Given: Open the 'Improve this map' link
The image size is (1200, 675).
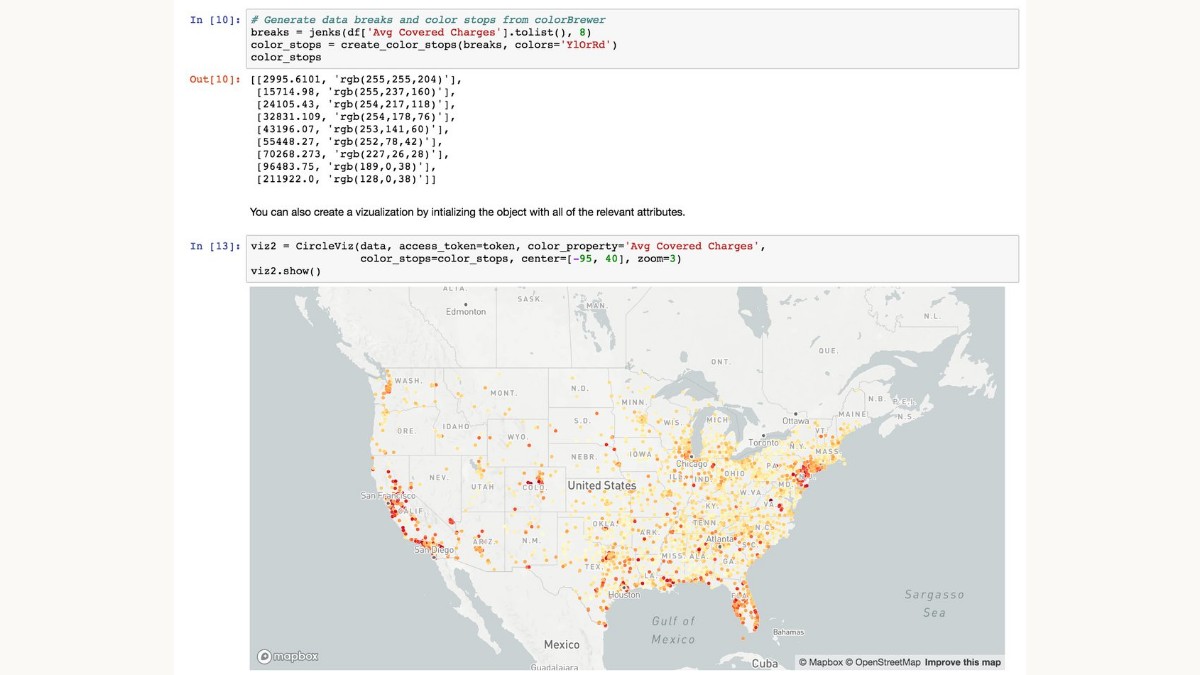Looking at the screenshot, I should (962, 662).
